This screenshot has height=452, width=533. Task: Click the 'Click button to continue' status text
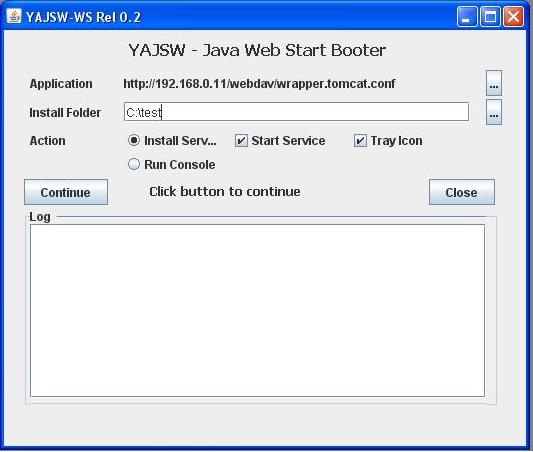click(x=225, y=192)
